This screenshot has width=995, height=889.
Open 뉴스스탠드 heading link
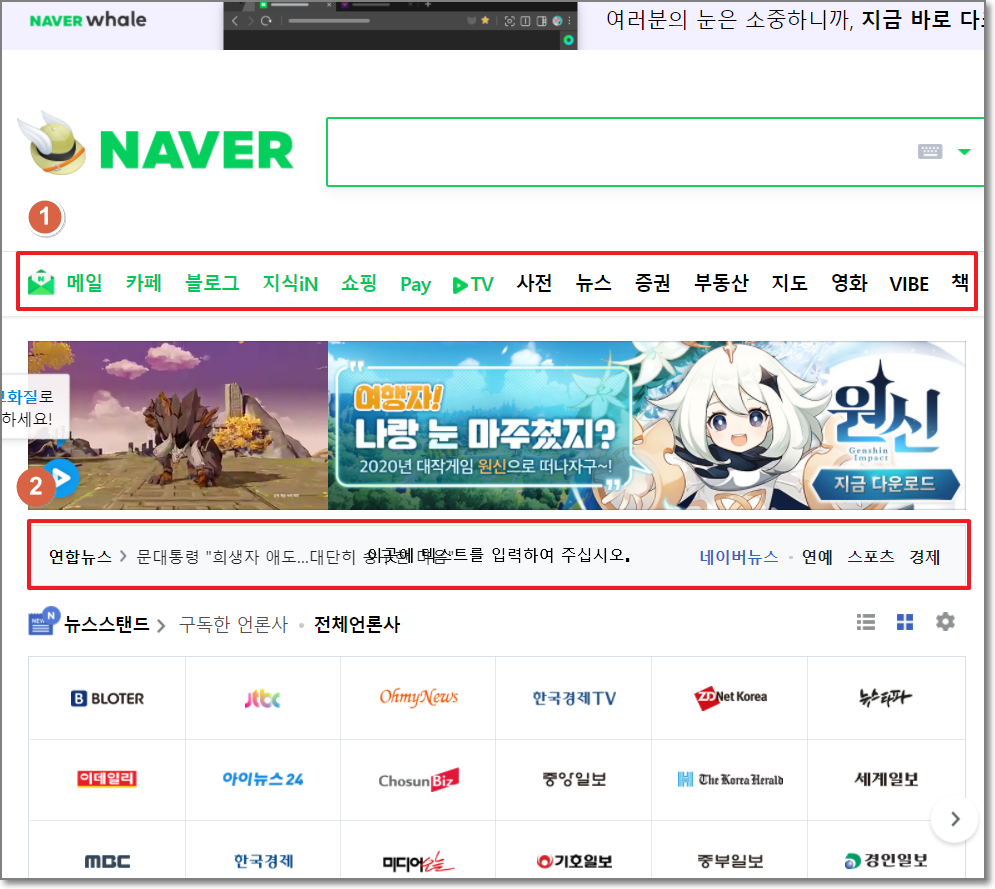click(x=107, y=624)
